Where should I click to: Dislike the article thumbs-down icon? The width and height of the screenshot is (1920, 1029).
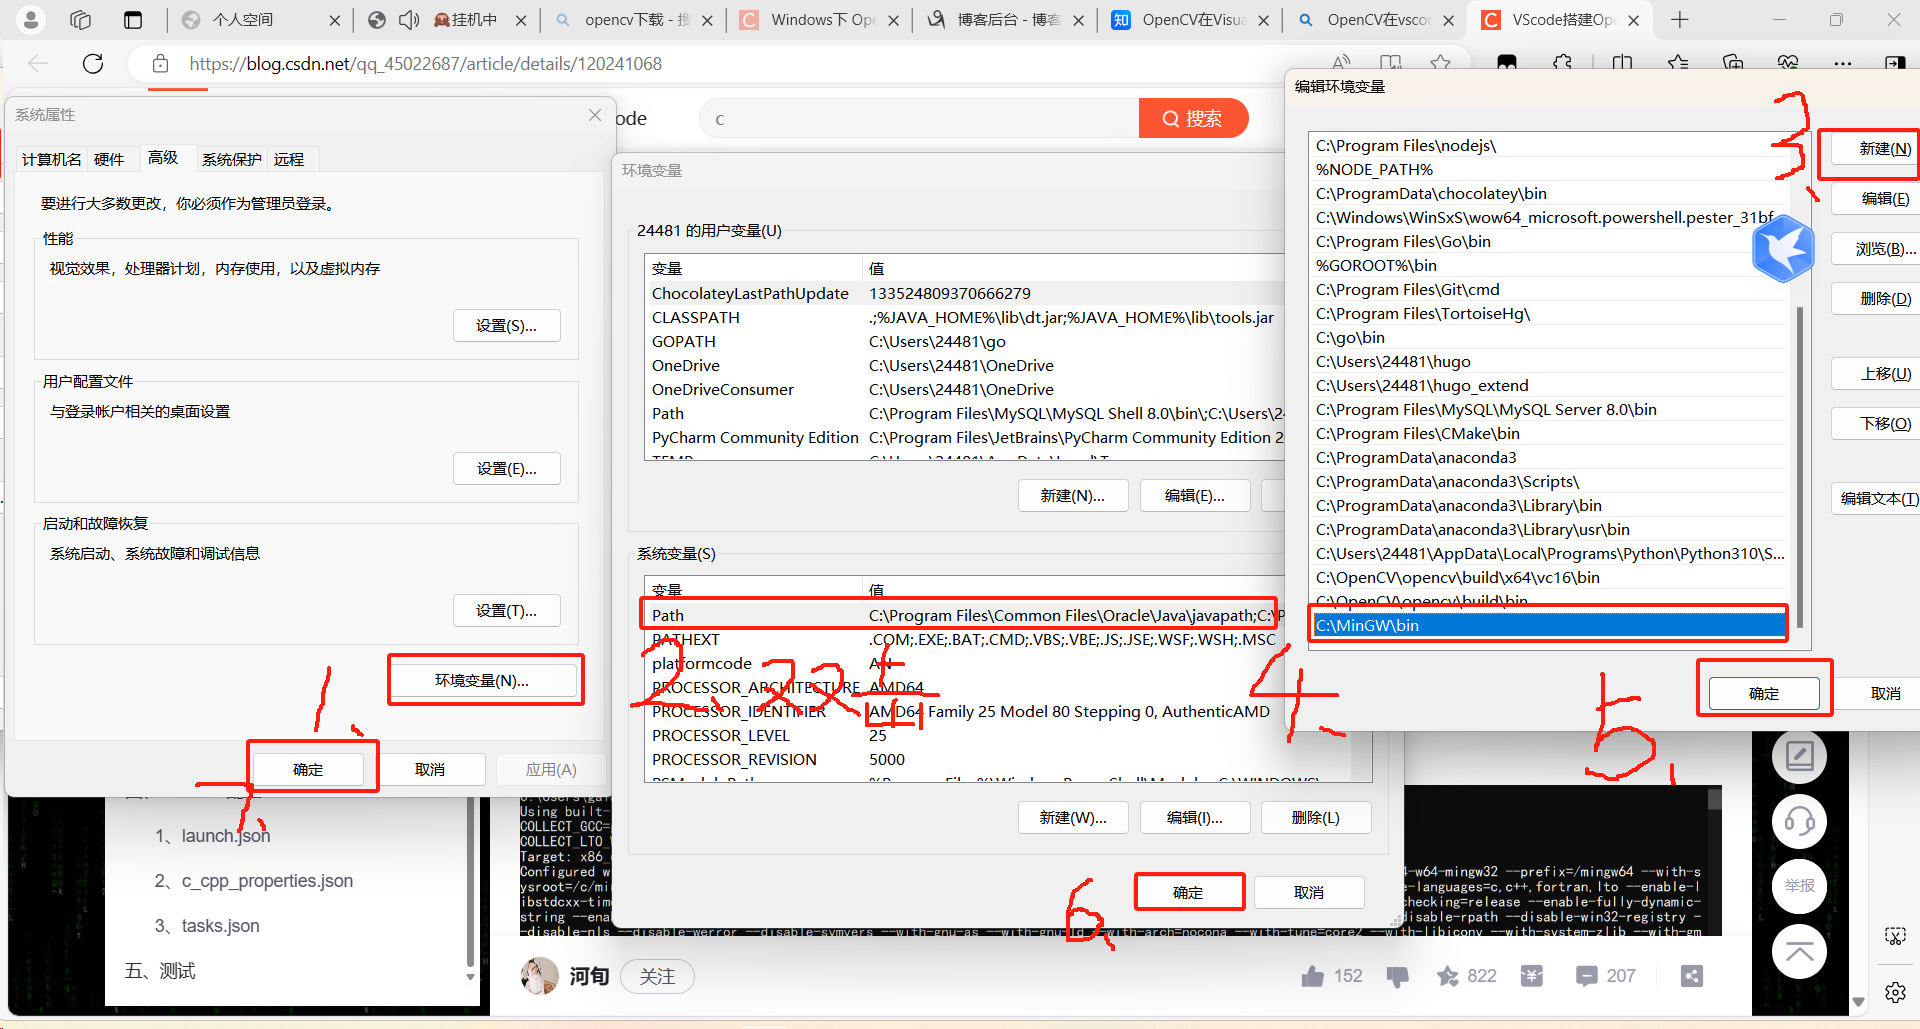(1397, 976)
